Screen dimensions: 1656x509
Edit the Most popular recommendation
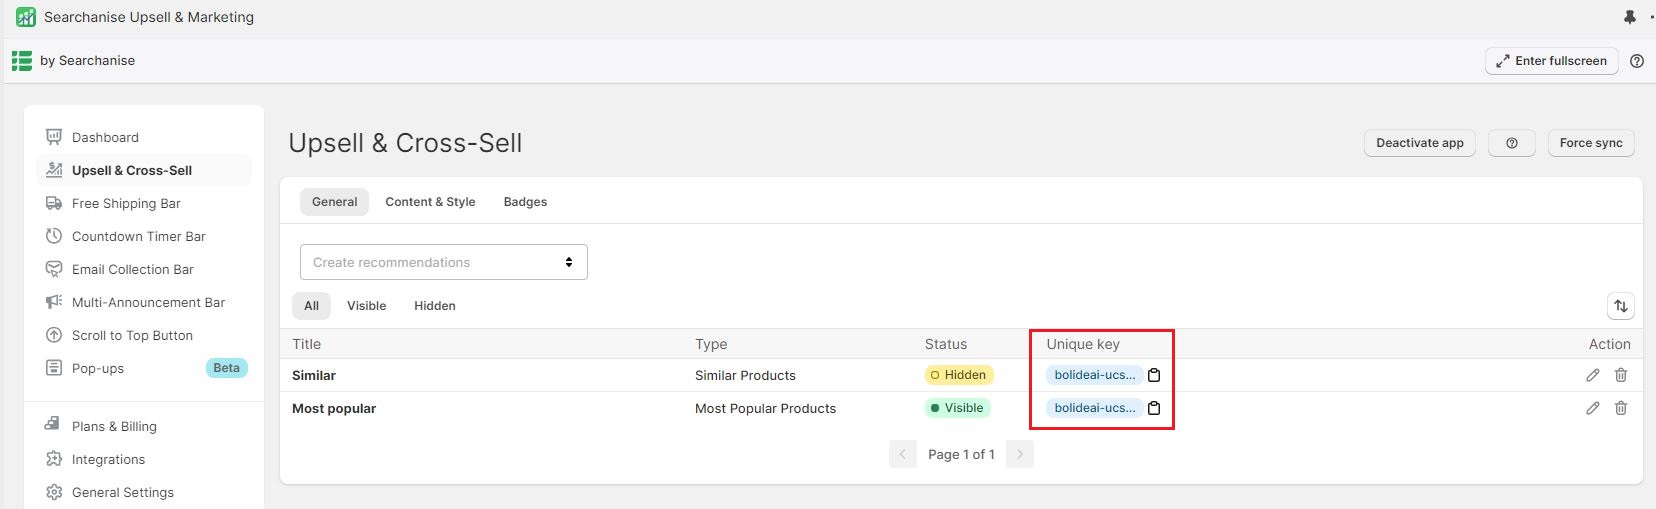(1593, 408)
